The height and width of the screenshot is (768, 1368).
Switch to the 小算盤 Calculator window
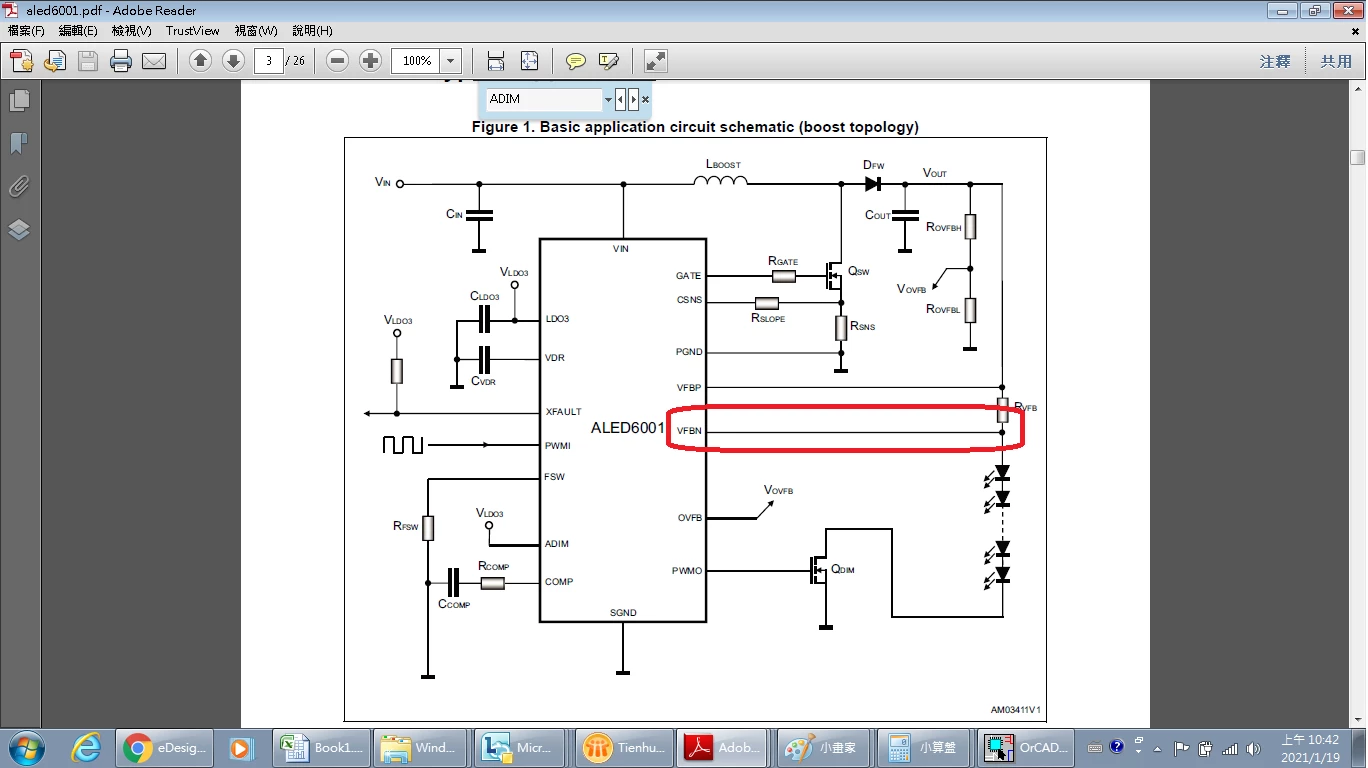926,747
